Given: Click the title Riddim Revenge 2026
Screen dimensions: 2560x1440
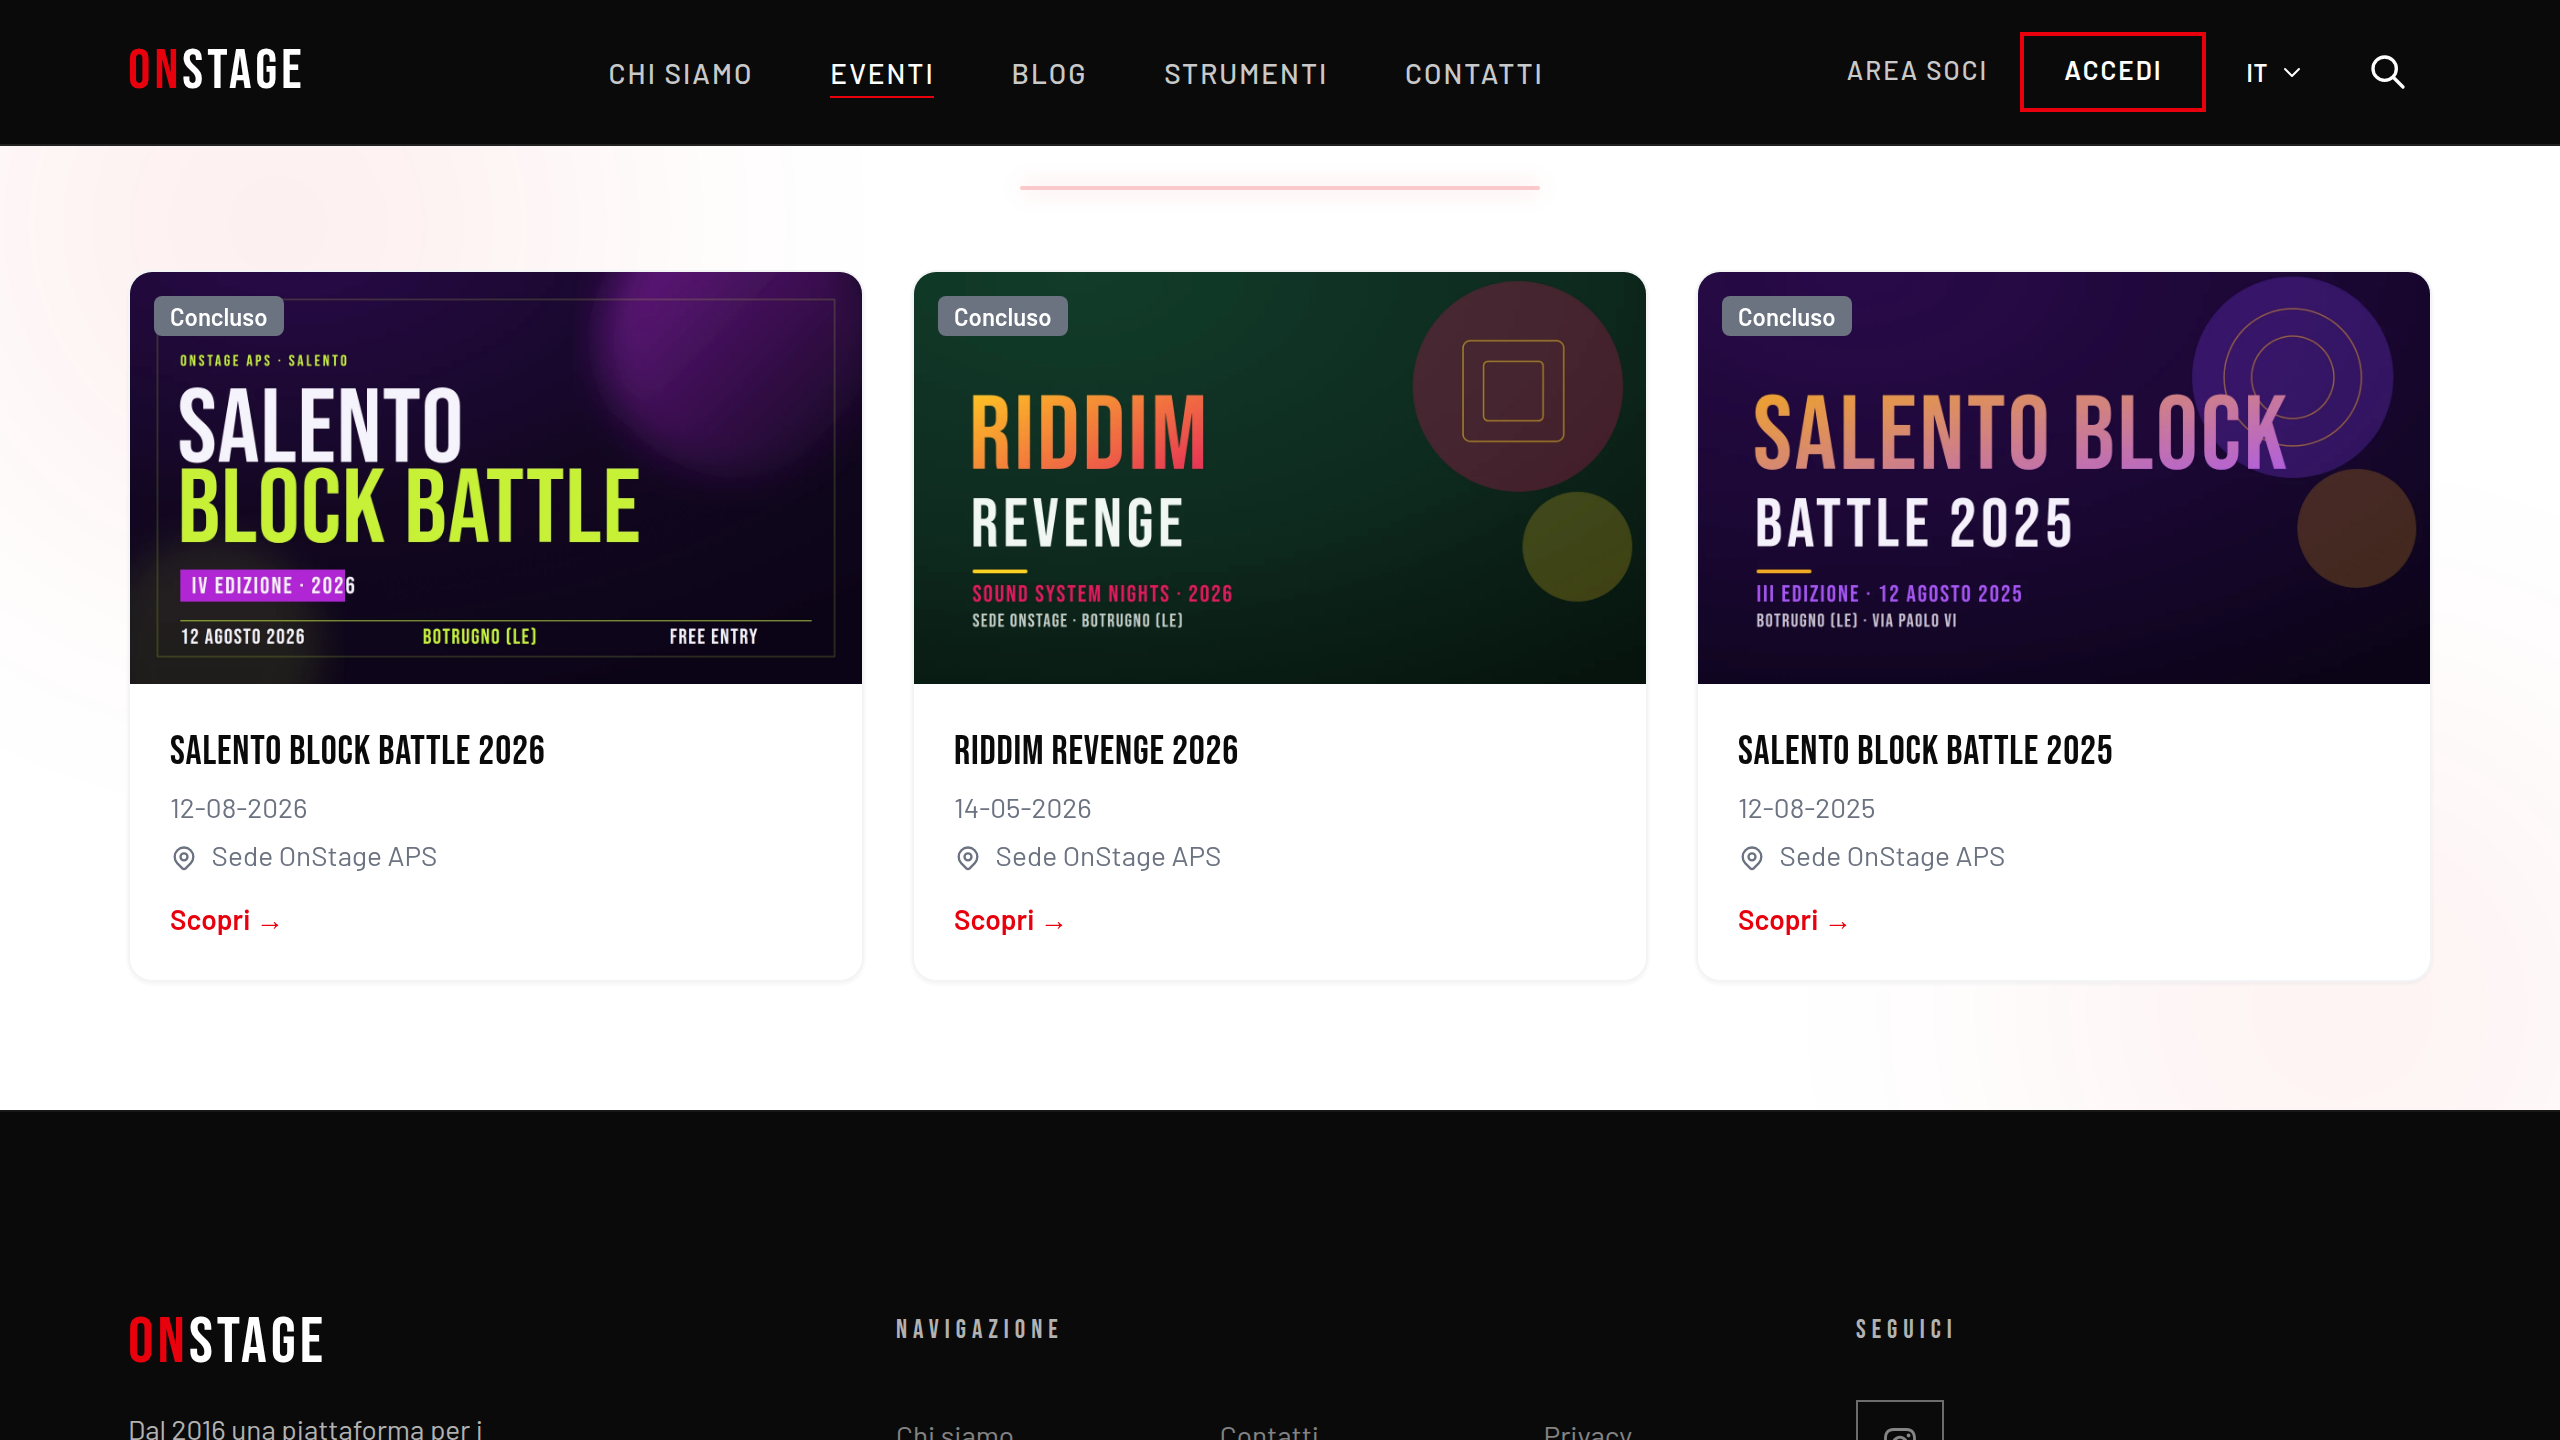Looking at the screenshot, I should pos(1096,750).
